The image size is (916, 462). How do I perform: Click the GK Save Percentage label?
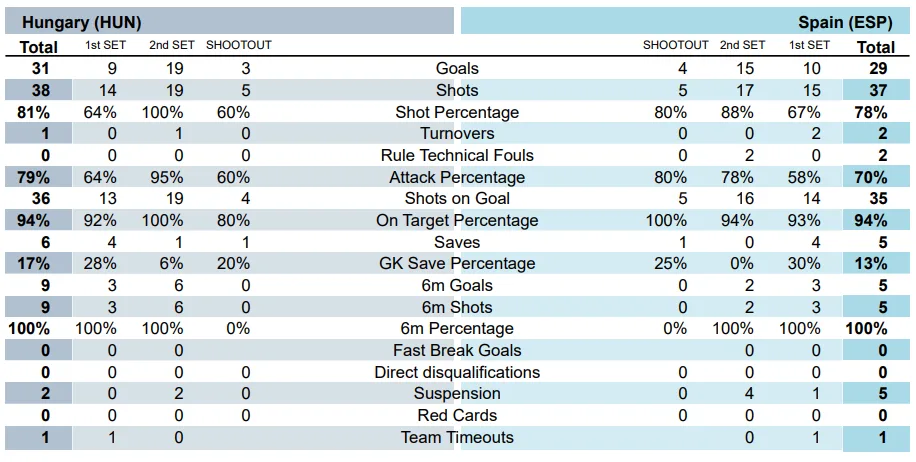[457, 264]
